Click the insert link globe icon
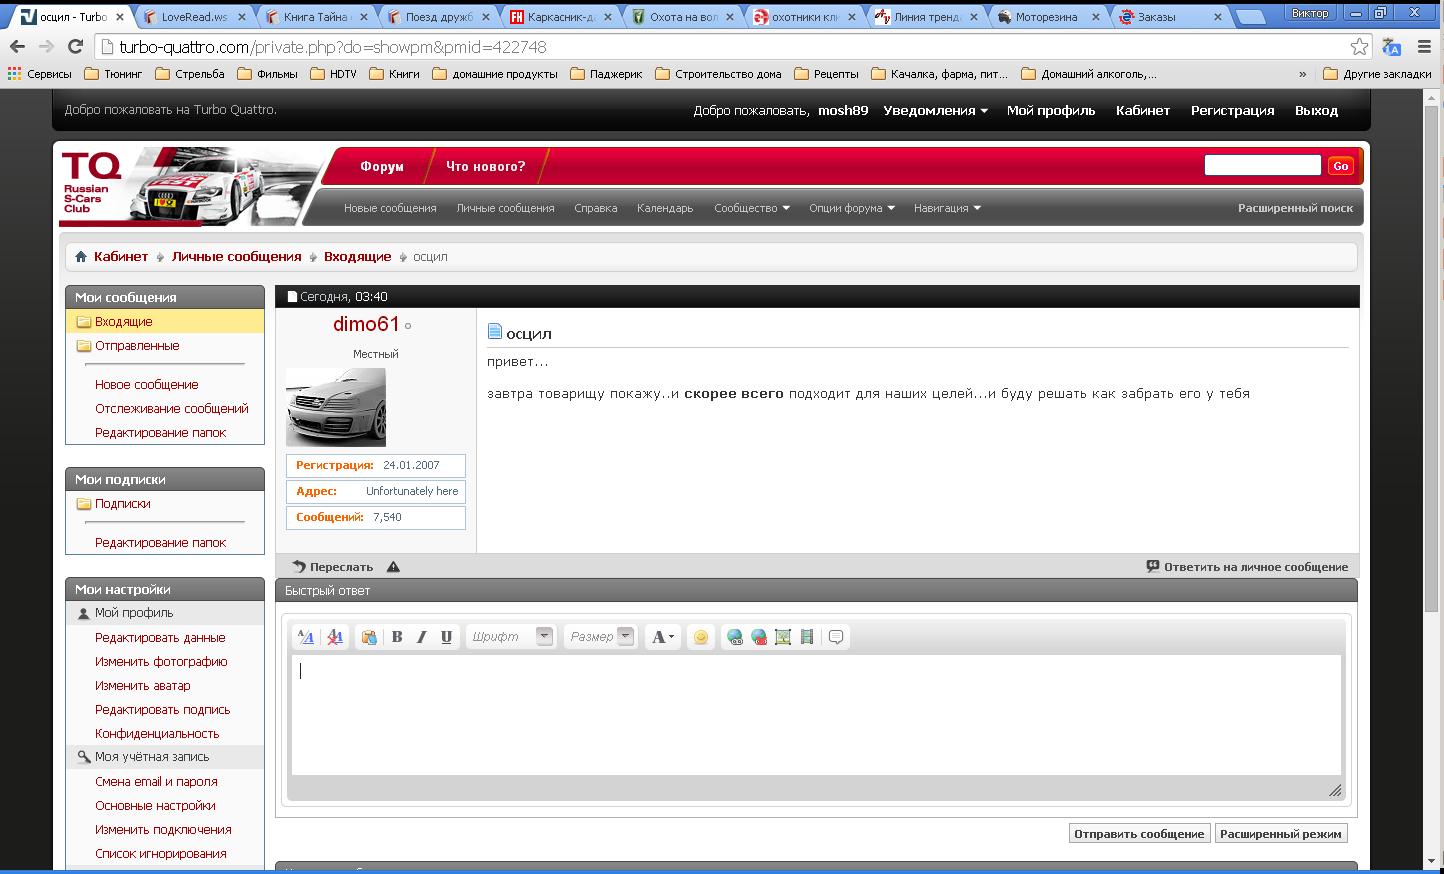The height and width of the screenshot is (874, 1444). (735, 637)
